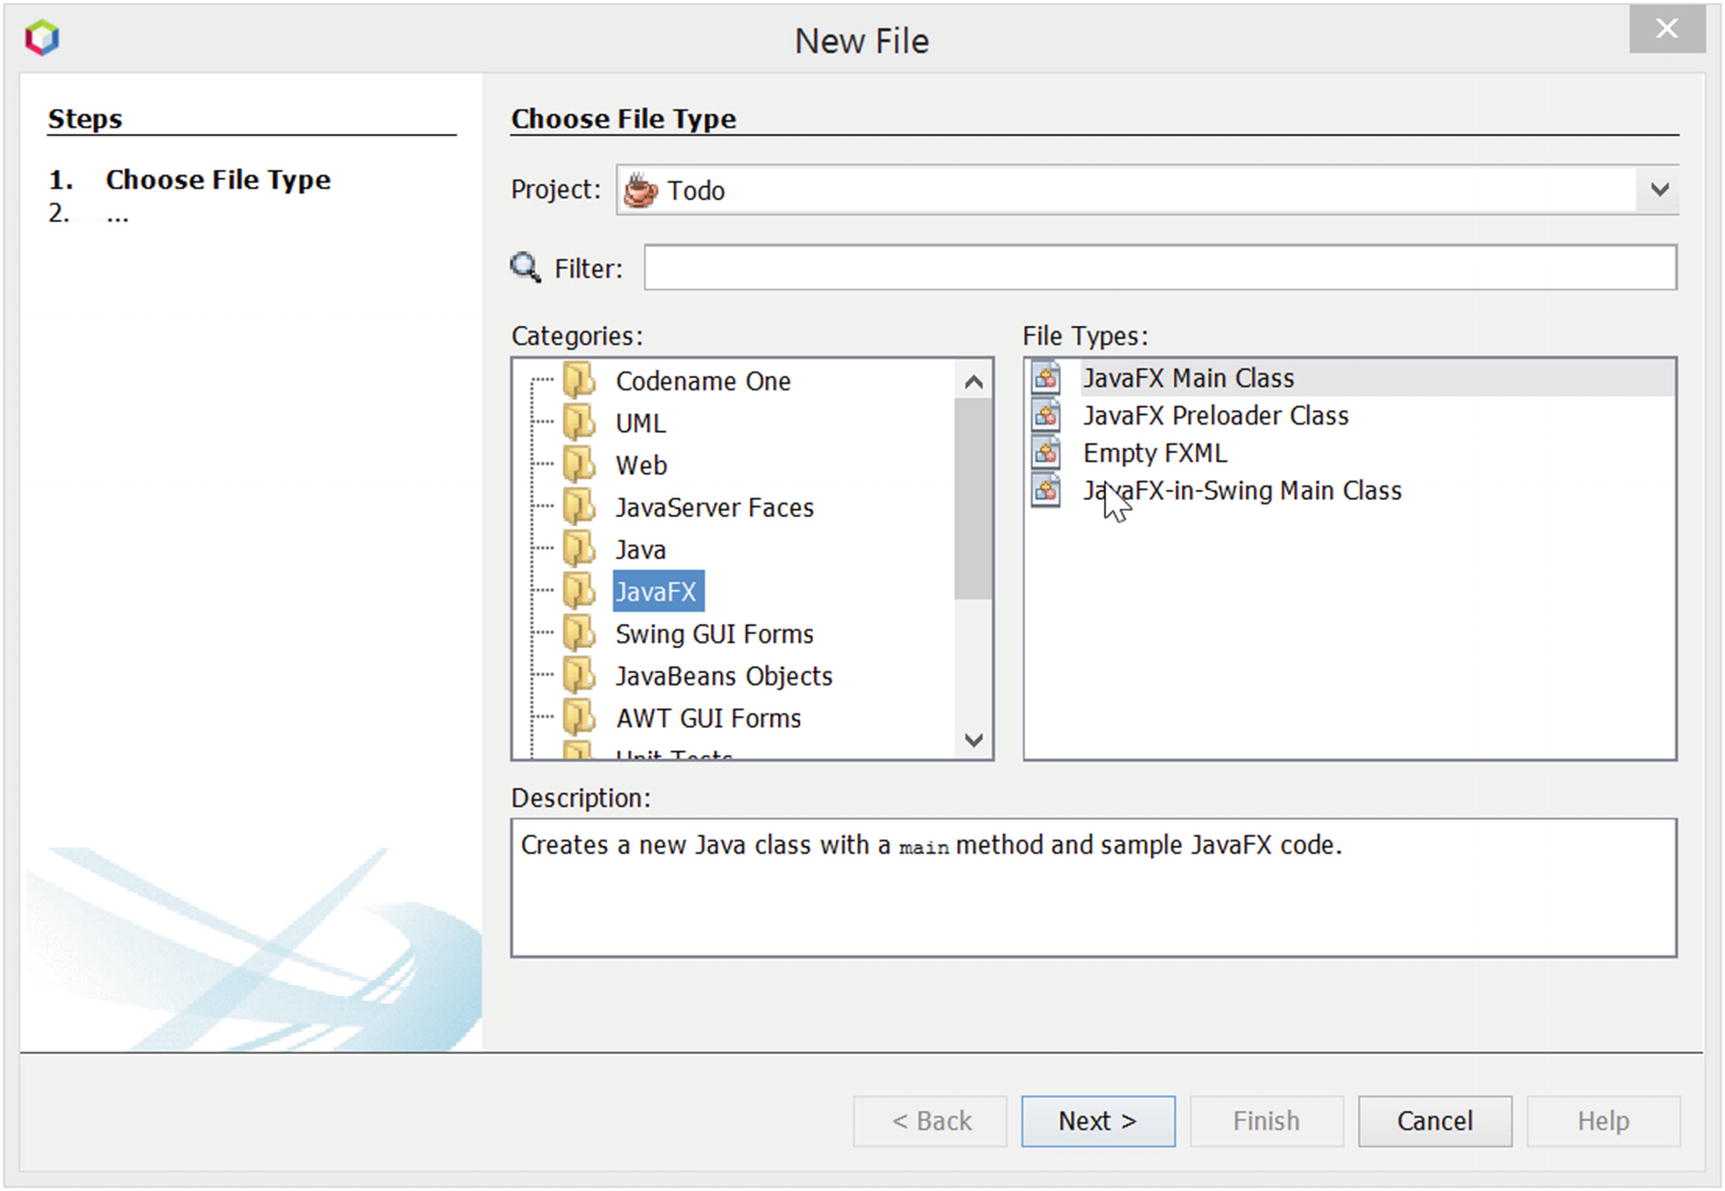Click the JavaBeans Objects folder icon

point(579,675)
